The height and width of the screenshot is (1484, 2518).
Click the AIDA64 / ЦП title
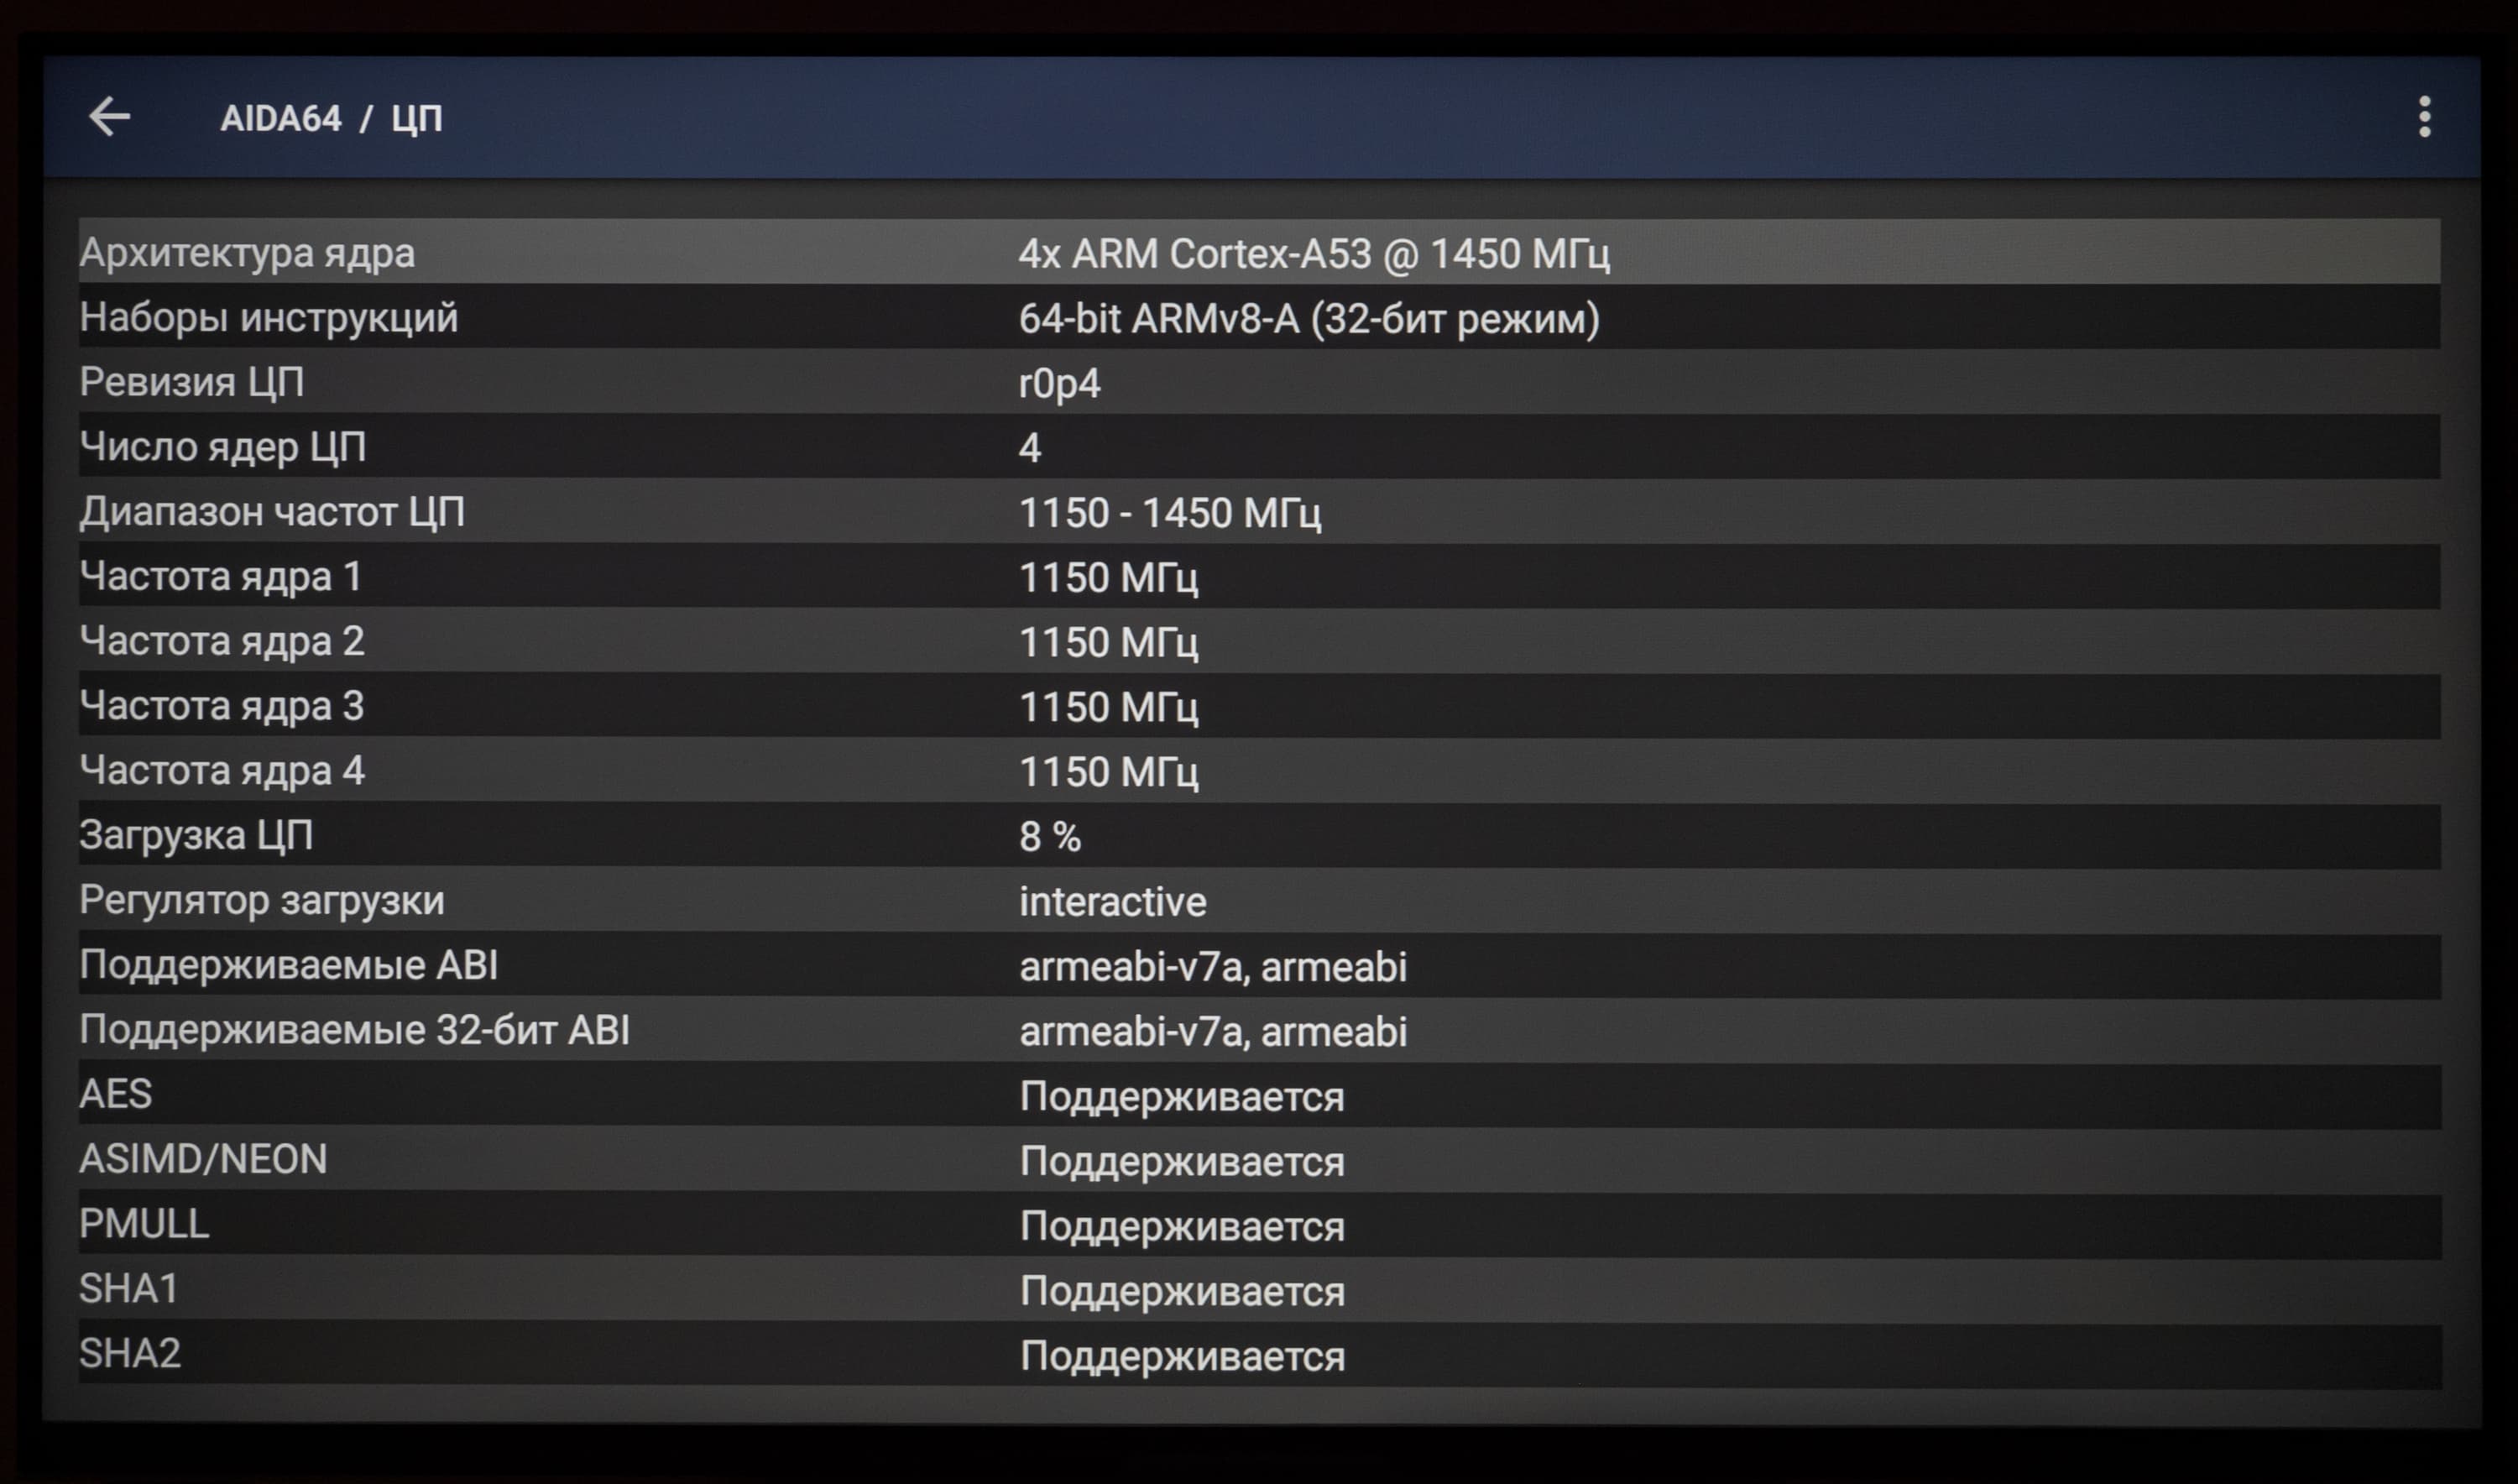[x=330, y=119]
